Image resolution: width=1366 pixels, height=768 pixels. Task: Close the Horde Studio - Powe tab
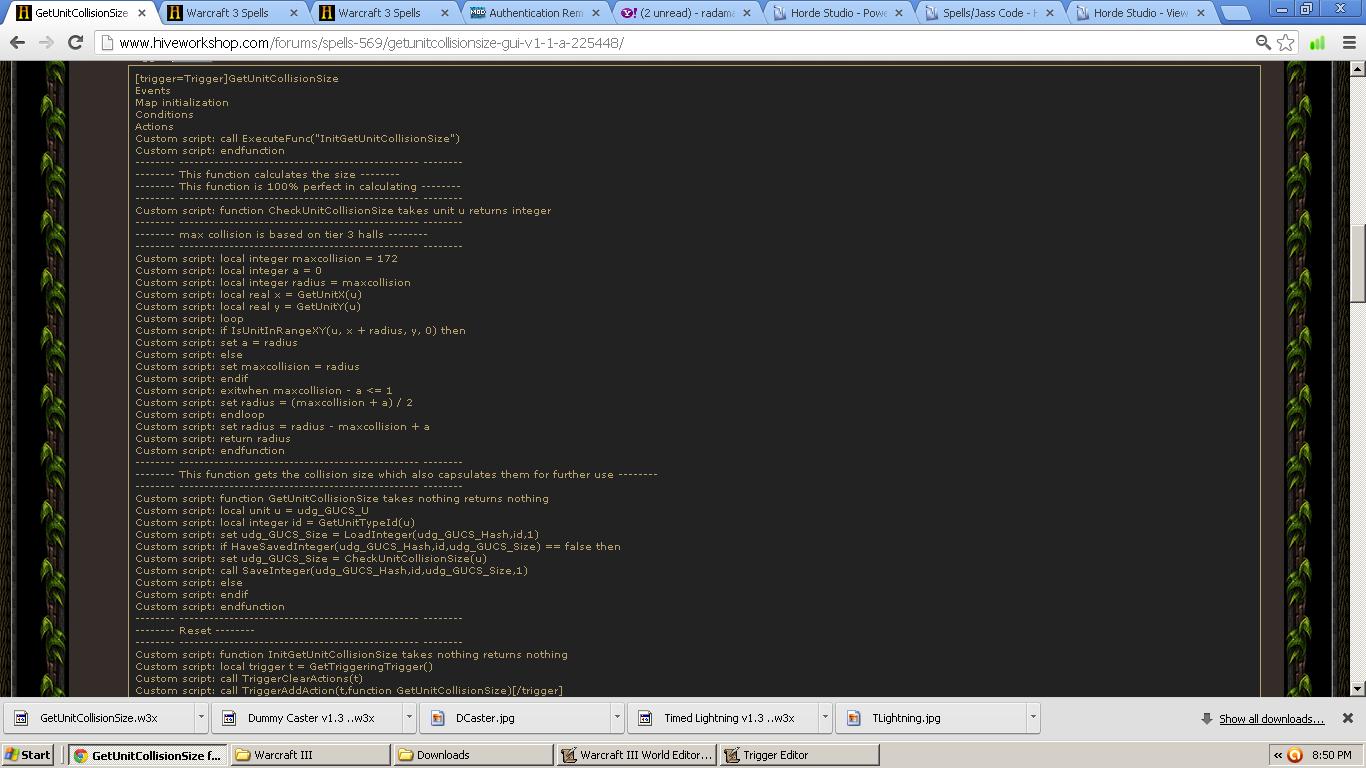click(898, 13)
